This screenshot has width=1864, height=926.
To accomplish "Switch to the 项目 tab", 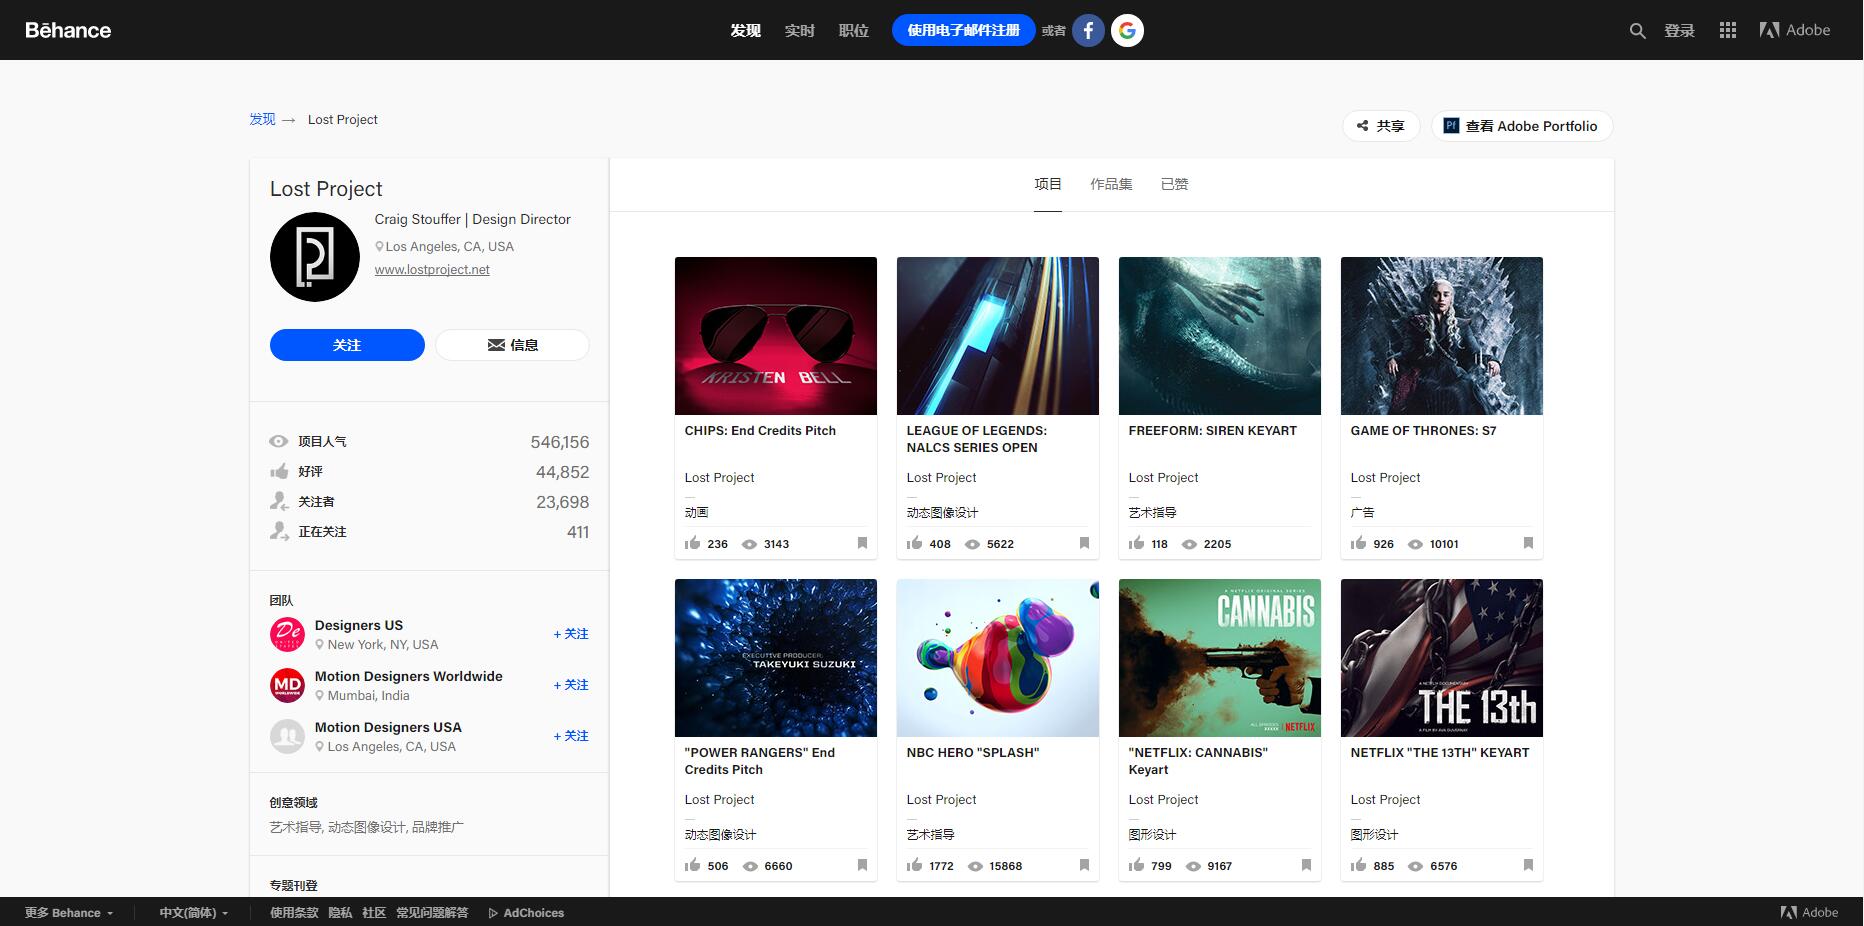I will (x=1048, y=184).
